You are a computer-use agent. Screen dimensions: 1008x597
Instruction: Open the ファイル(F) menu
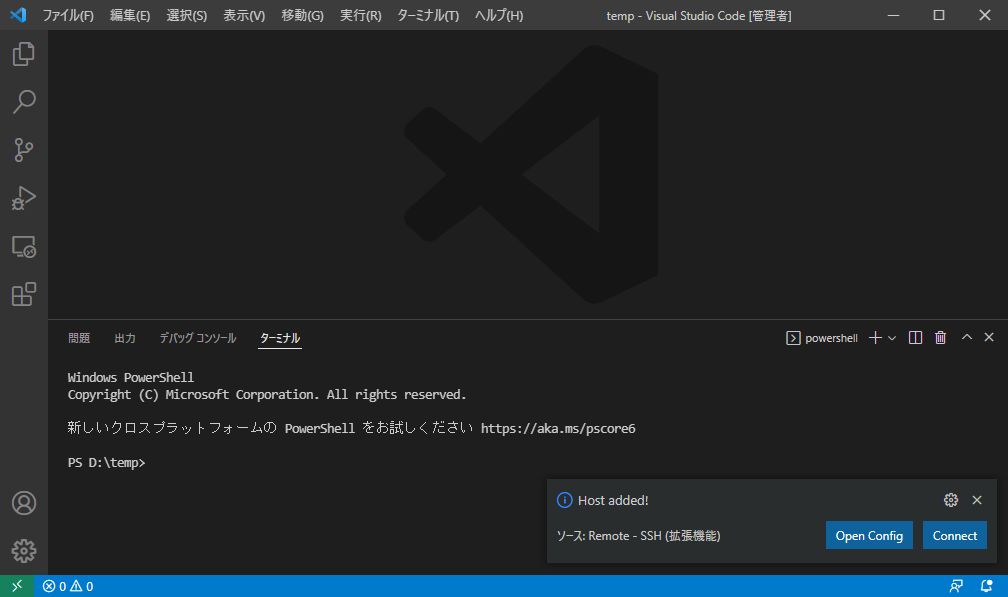point(68,15)
